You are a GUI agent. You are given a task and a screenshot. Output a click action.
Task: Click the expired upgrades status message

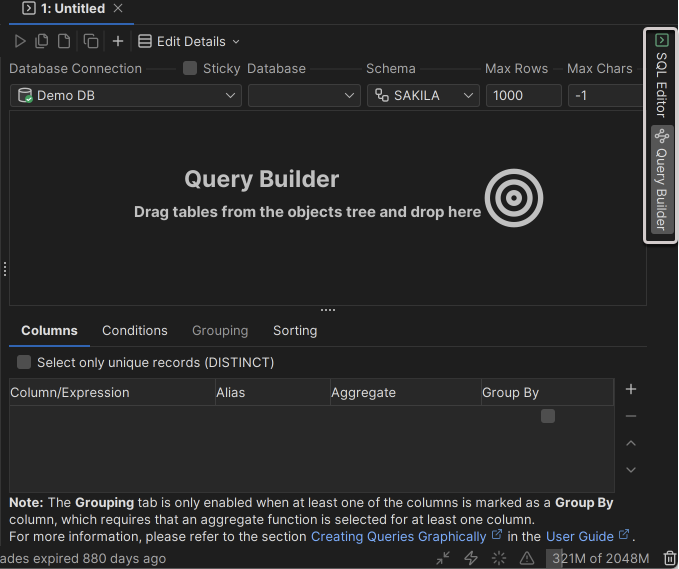[x=83, y=559]
